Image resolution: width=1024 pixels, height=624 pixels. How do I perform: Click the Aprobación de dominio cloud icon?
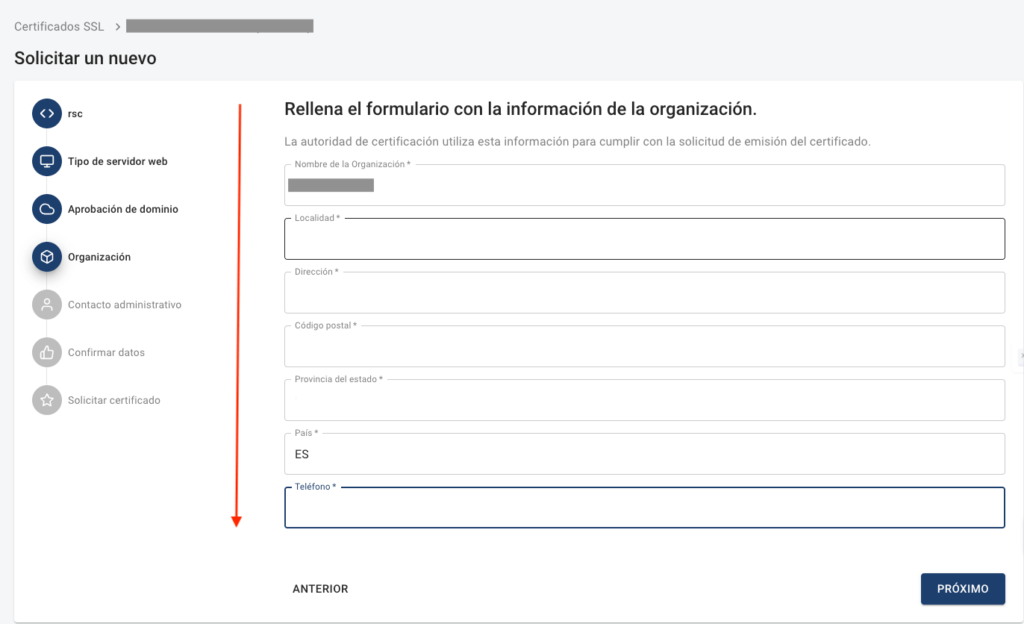point(47,209)
